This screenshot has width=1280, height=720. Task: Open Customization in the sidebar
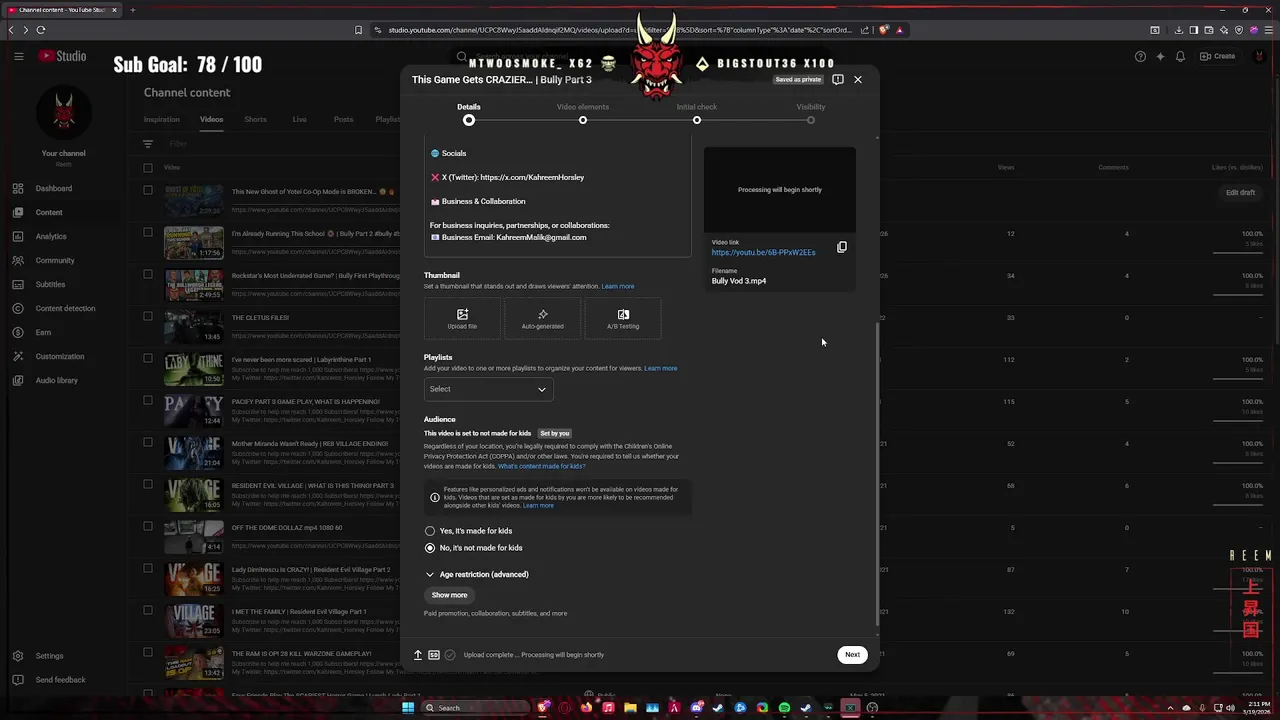[60, 356]
